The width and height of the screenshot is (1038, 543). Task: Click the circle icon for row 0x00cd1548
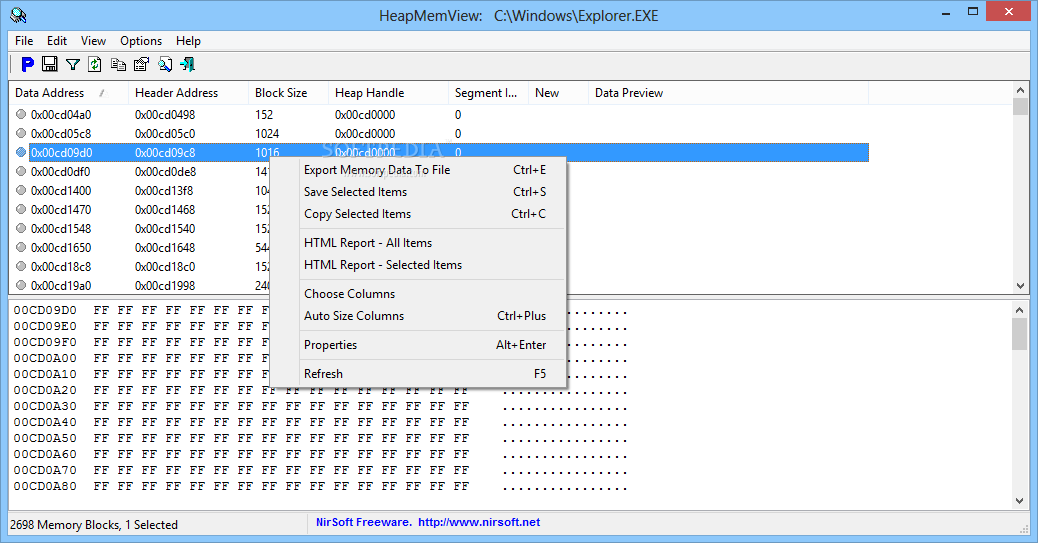click(x=21, y=228)
